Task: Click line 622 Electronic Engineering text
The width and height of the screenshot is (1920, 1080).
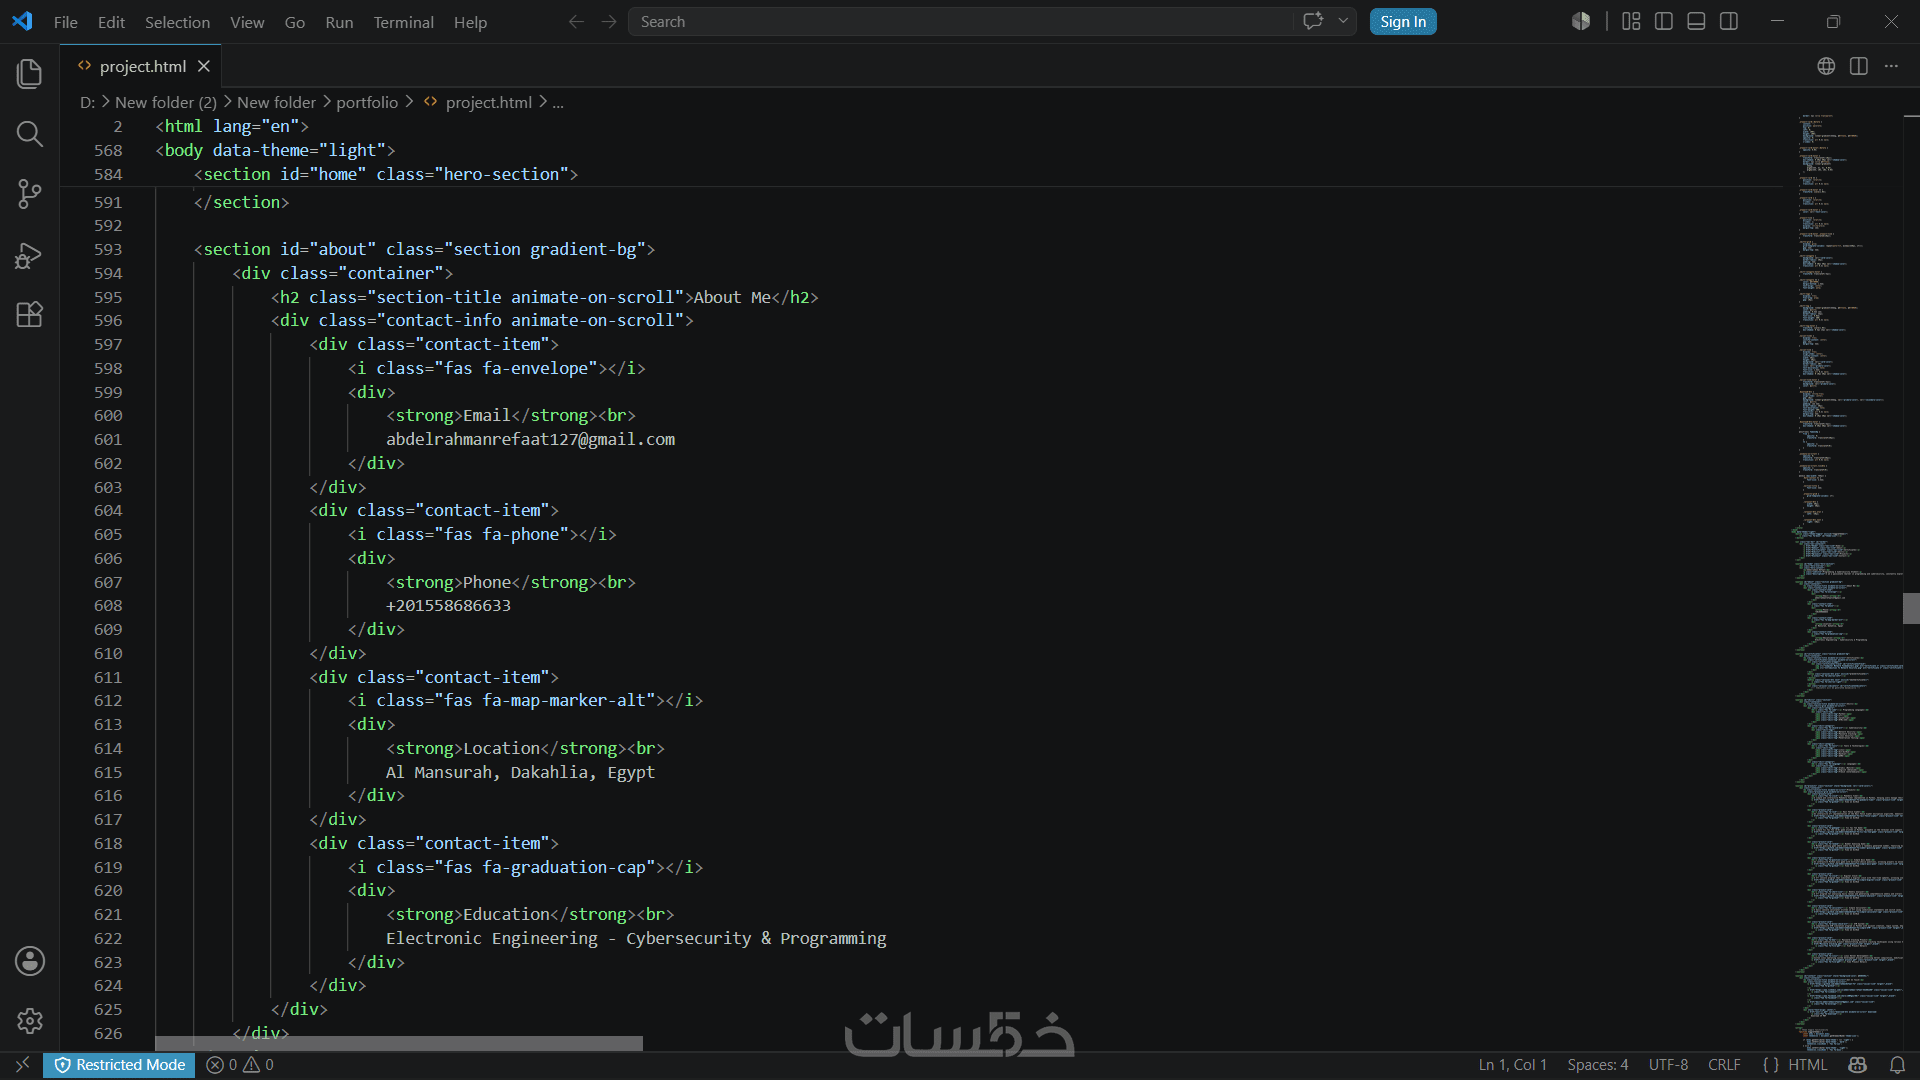Action: coord(636,938)
